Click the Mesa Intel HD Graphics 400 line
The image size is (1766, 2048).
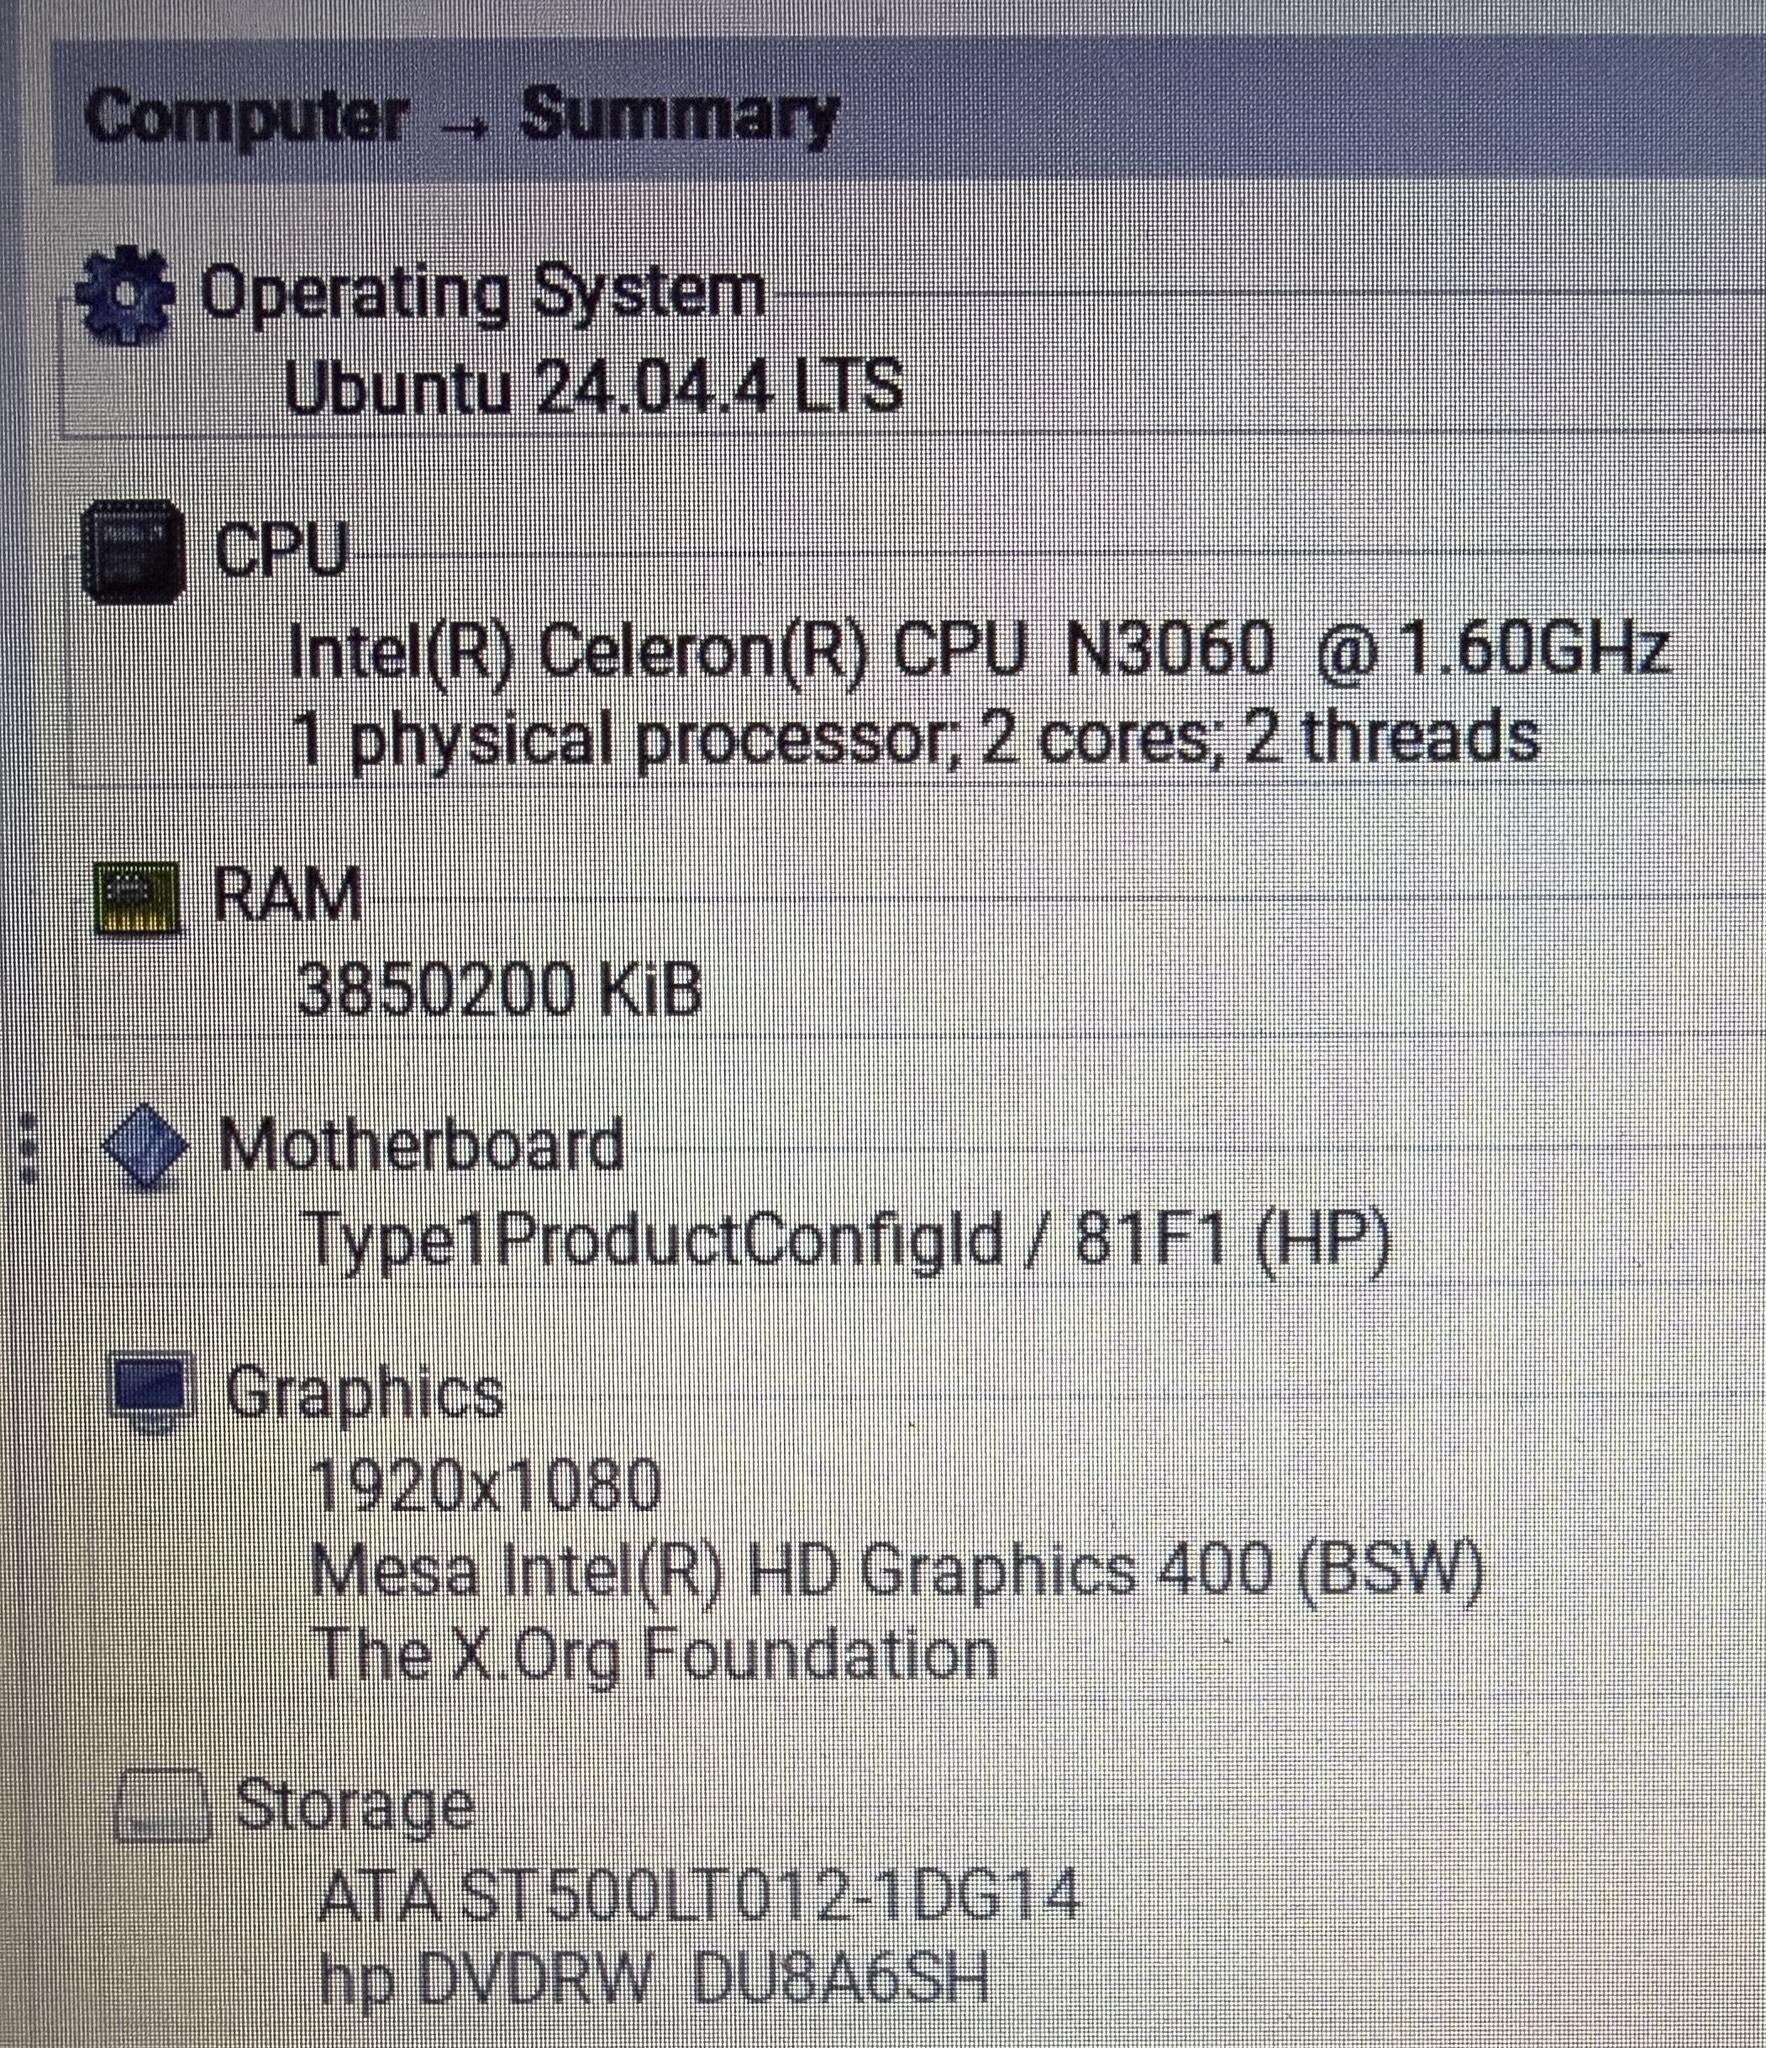[x=895, y=1571]
